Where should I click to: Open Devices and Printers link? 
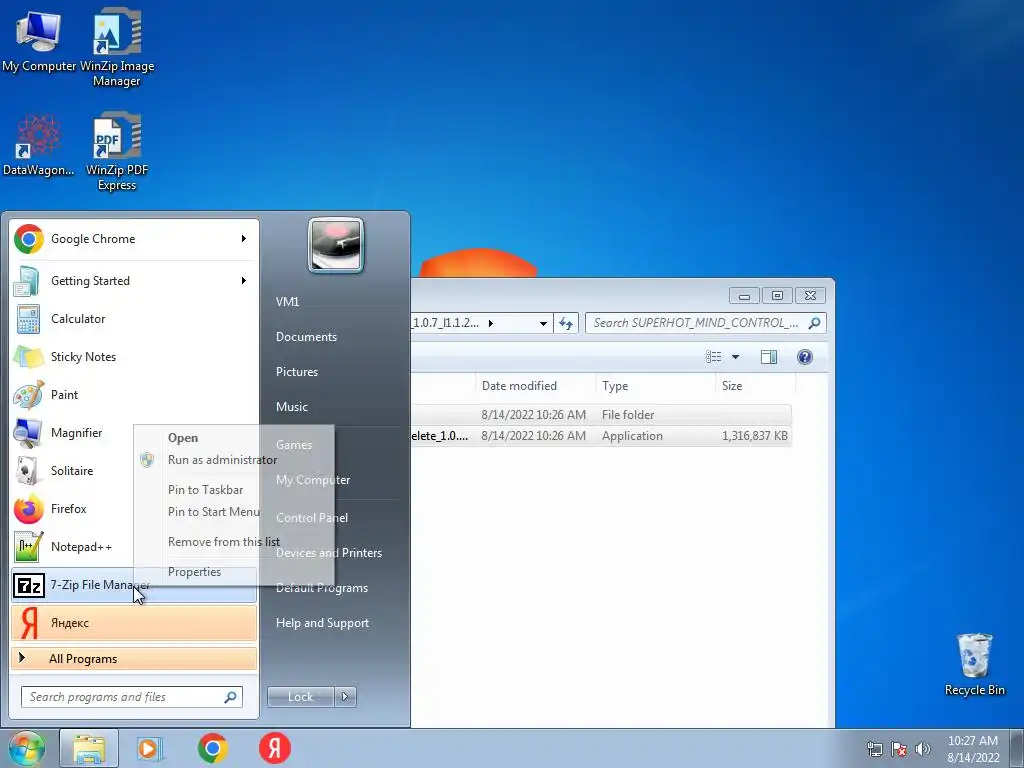pos(328,552)
